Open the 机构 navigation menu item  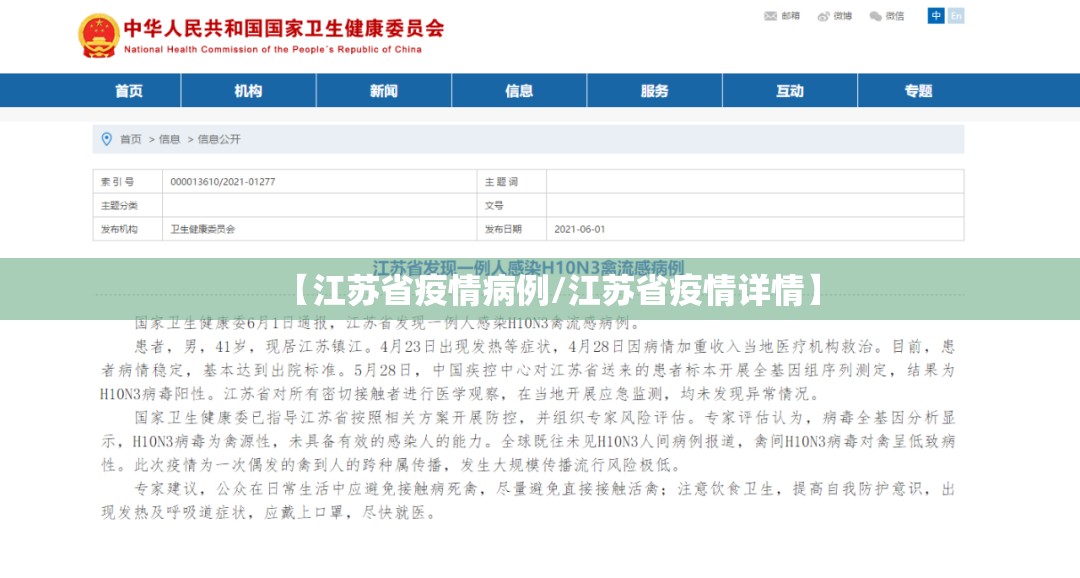pyautogui.click(x=248, y=91)
